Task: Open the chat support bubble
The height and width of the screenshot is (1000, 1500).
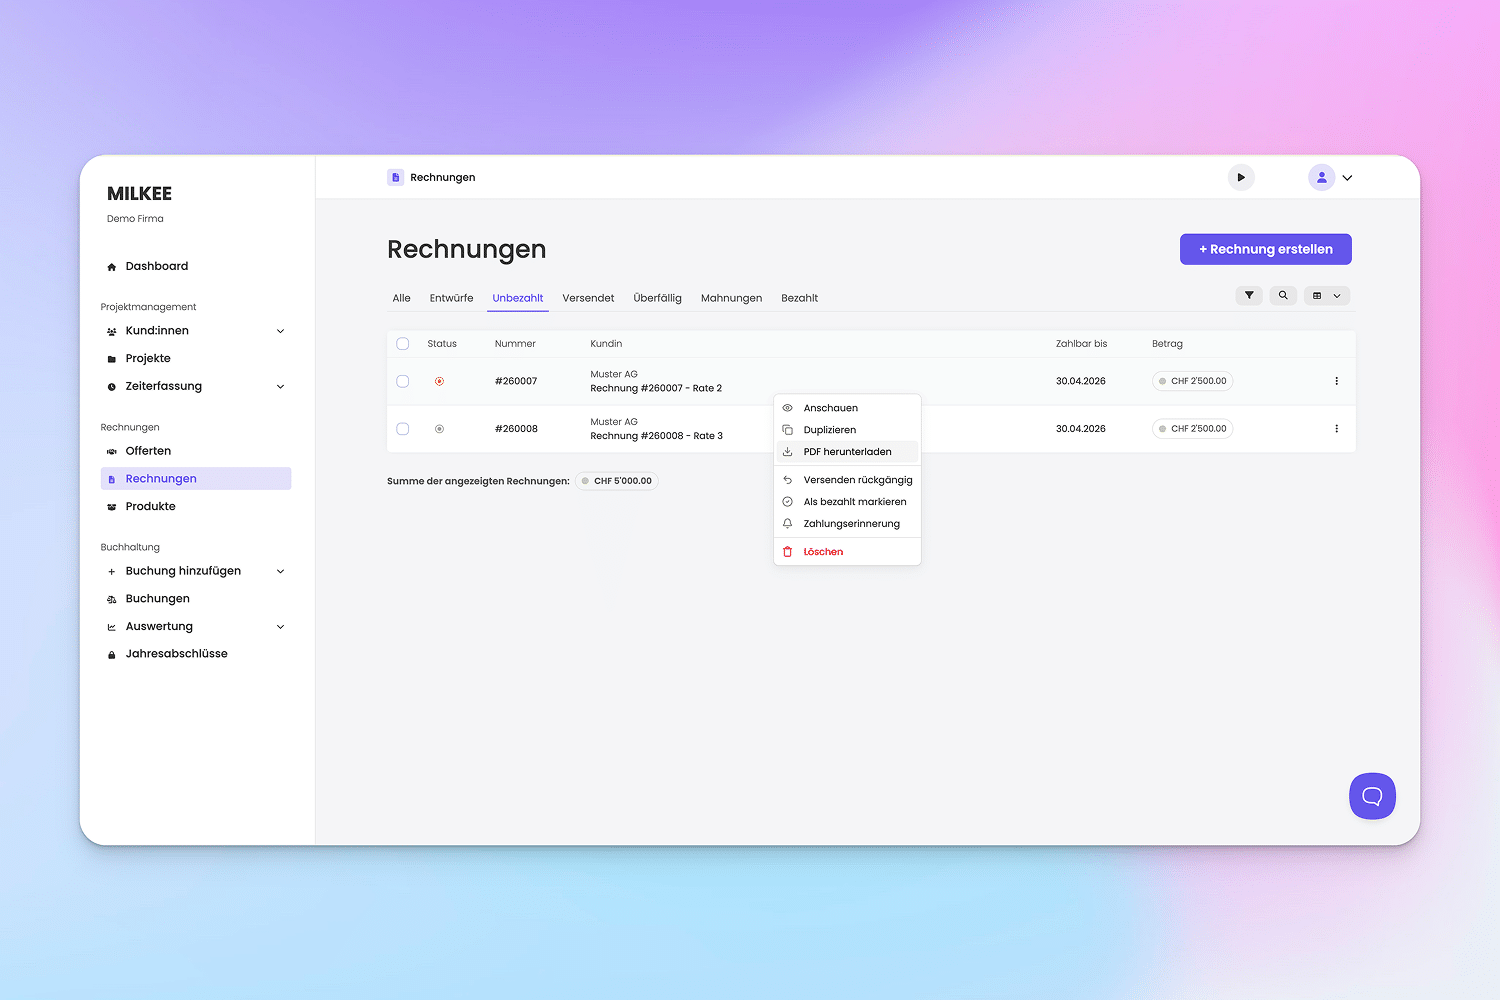Action: click(1372, 796)
